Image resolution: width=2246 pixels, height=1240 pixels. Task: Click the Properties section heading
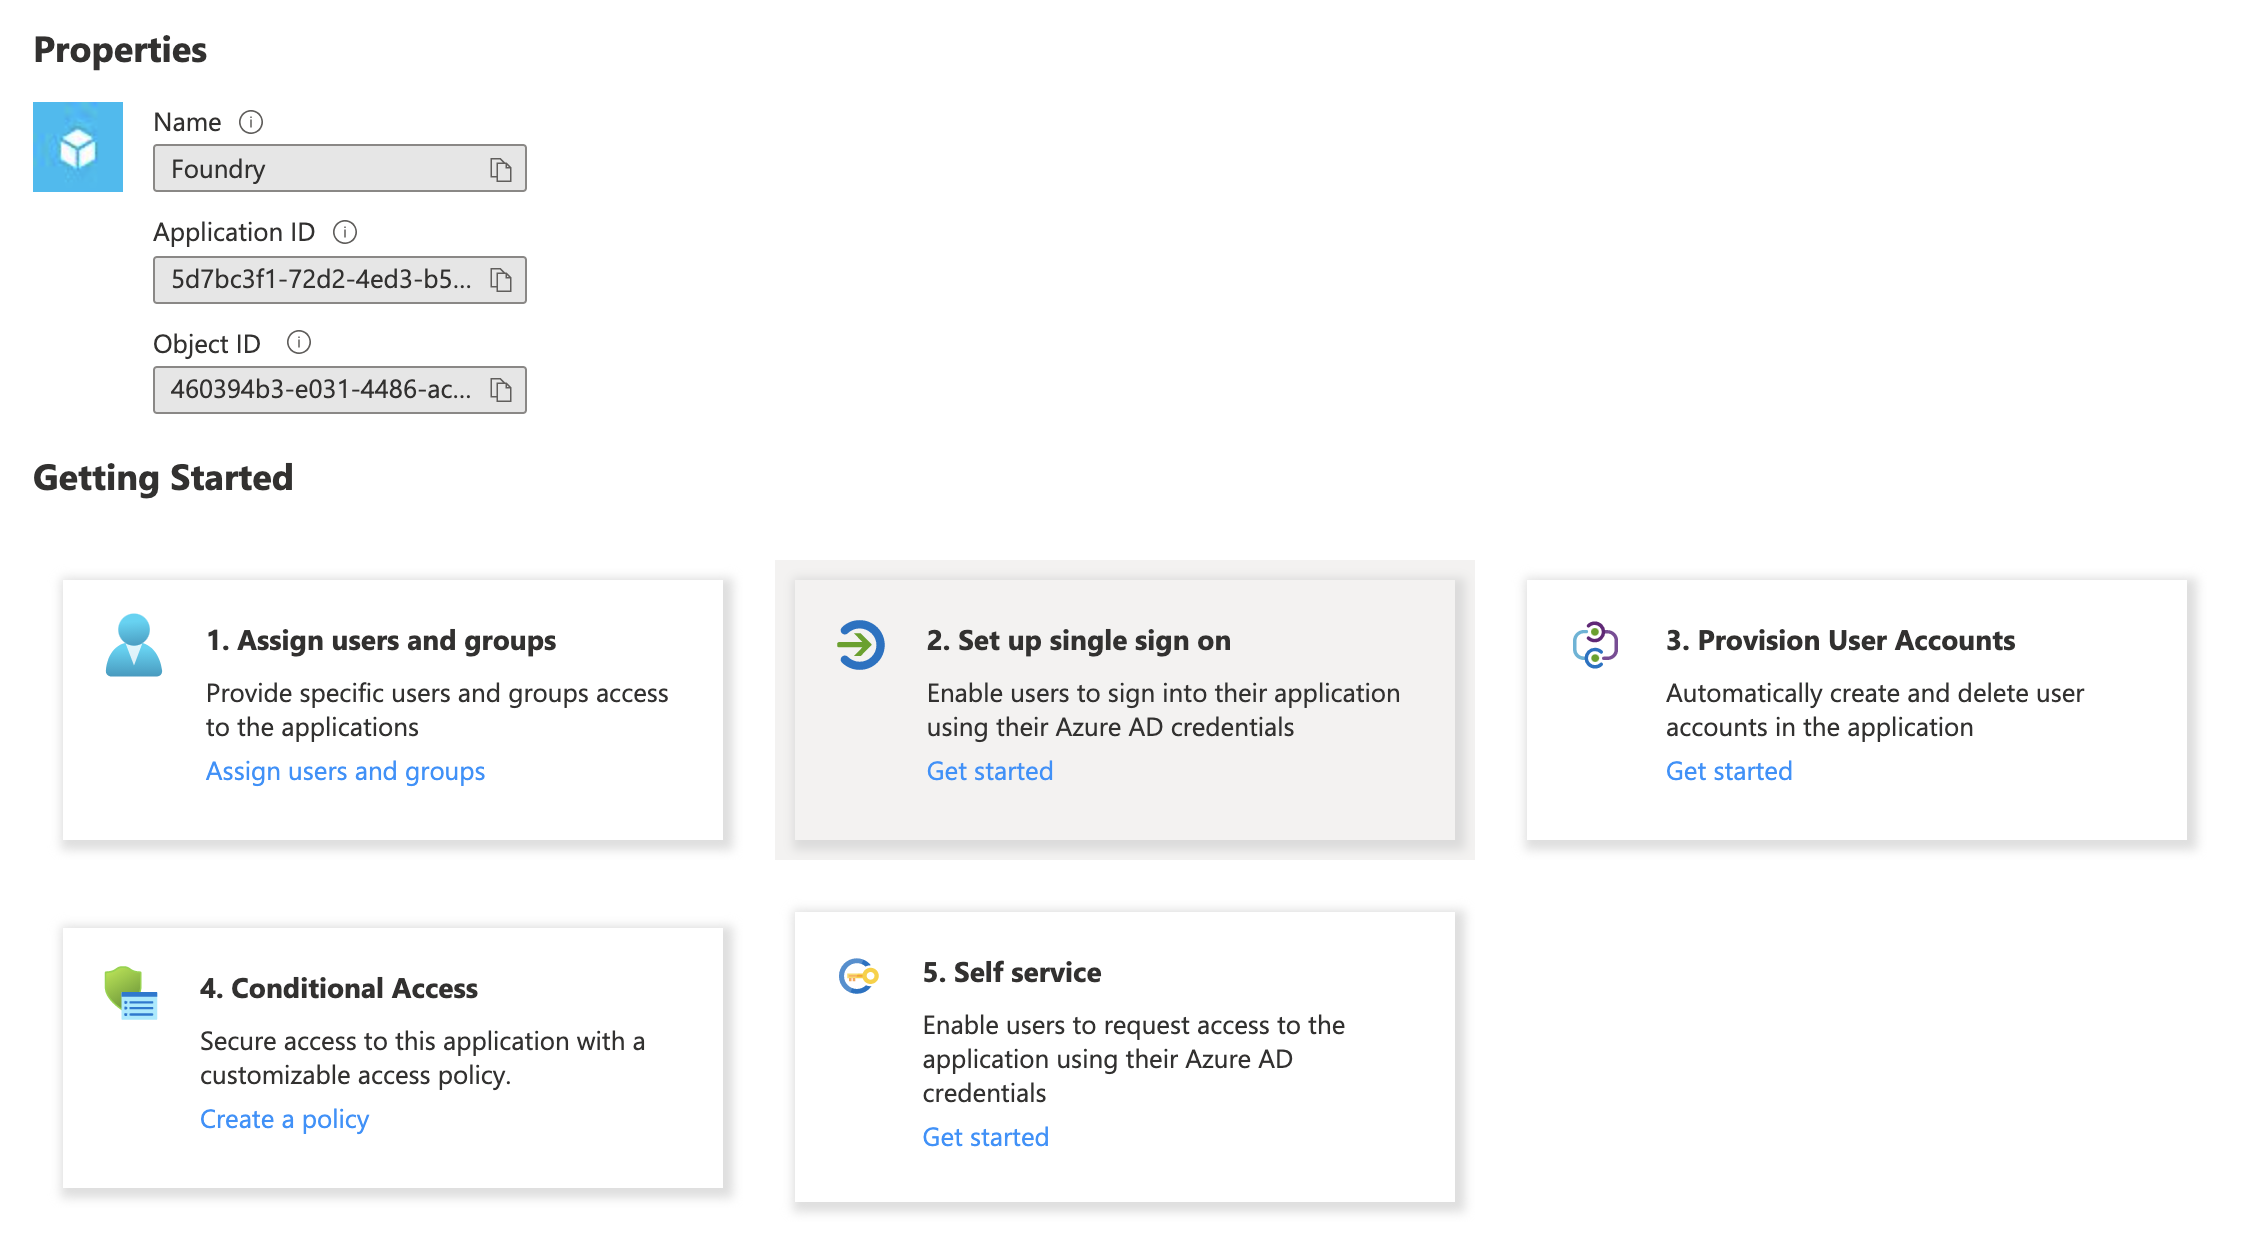120,49
